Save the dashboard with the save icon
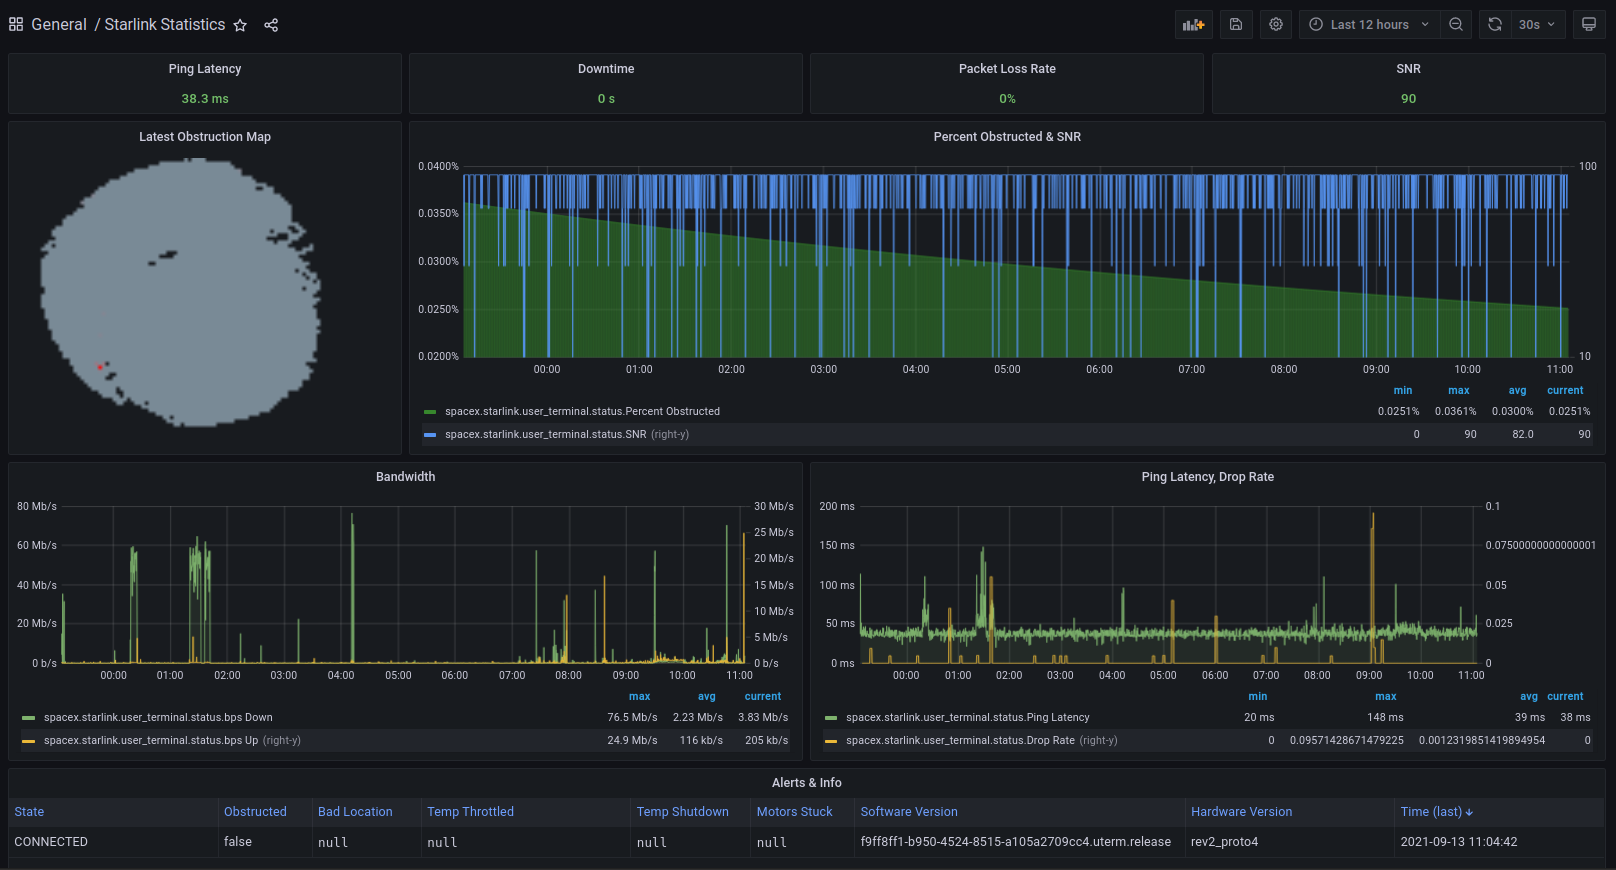 [1236, 25]
